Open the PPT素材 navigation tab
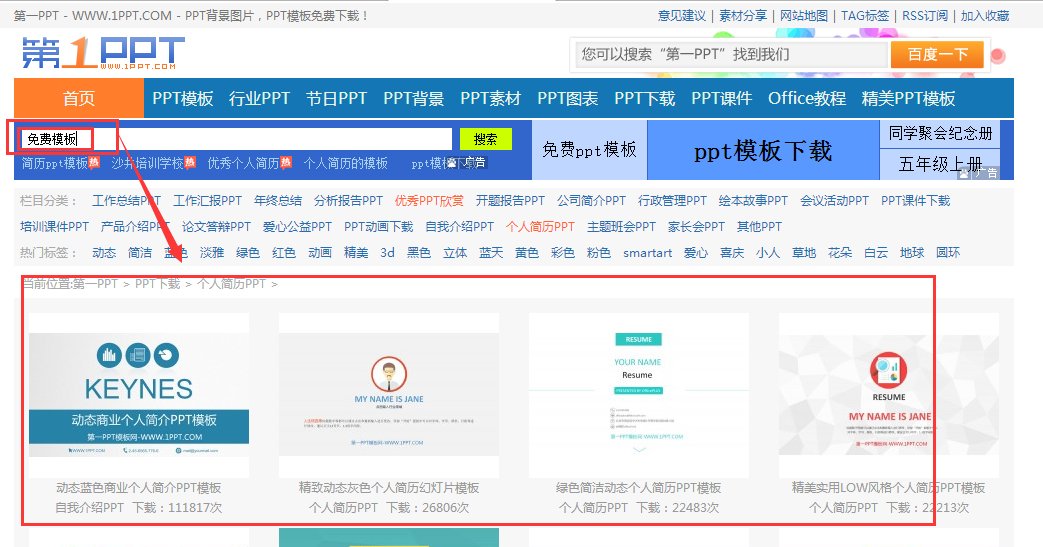 (x=491, y=98)
